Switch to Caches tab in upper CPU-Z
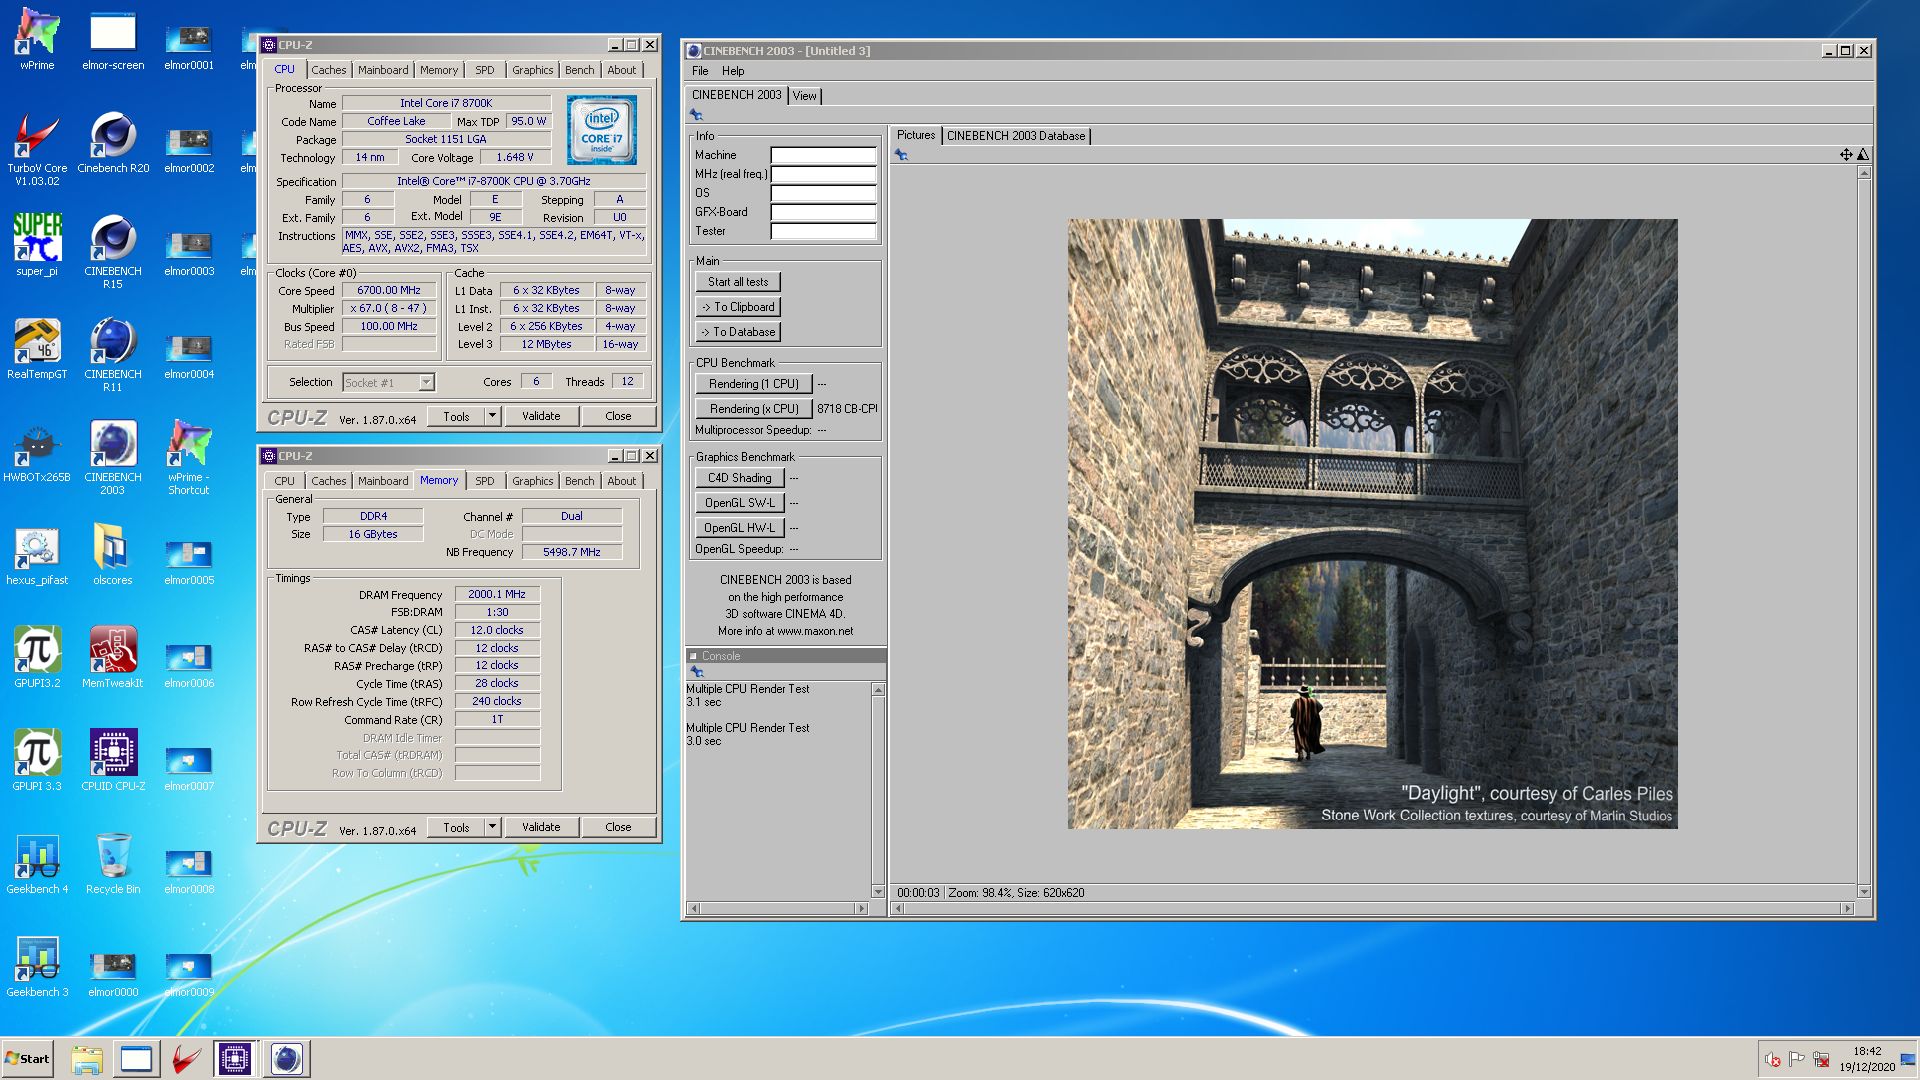This screenshot has width=1920, height=1080. [328, 70]
